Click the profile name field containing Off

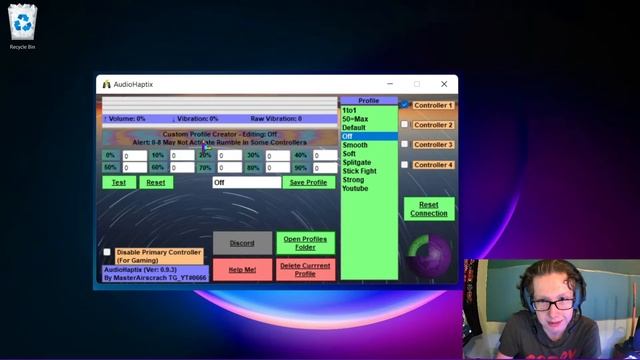click(x=247, y=182)
